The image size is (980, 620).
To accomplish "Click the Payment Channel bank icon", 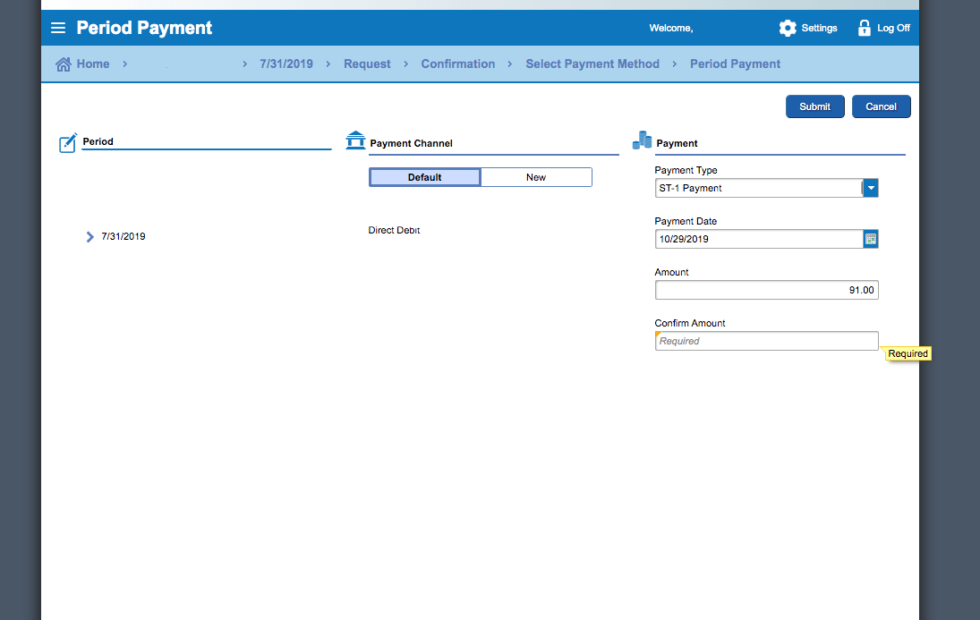I will coord(355,141).
